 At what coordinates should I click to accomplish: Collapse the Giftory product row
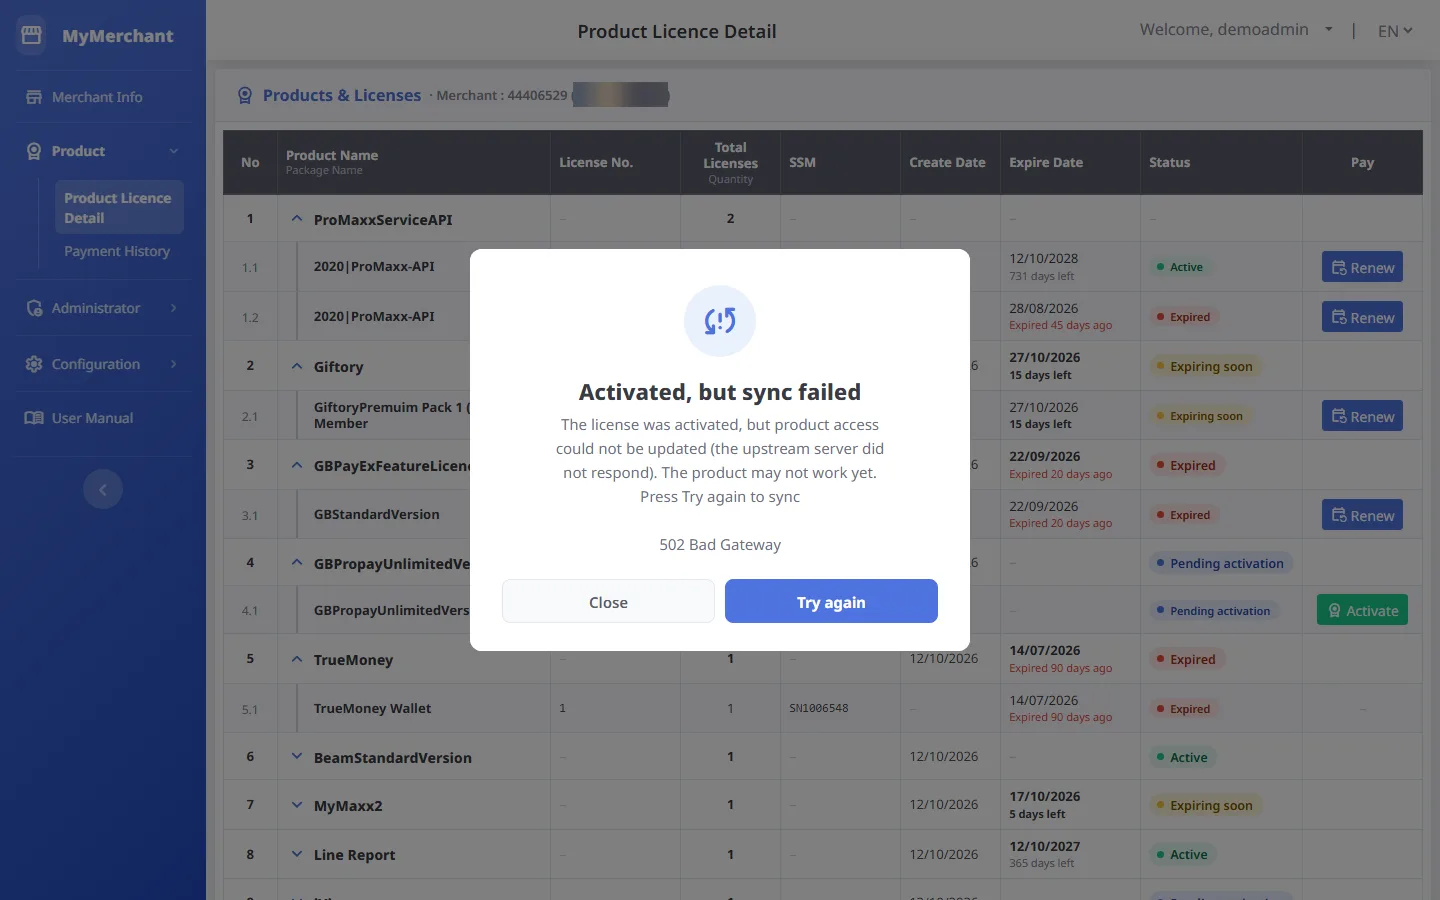tap(297, 366)
